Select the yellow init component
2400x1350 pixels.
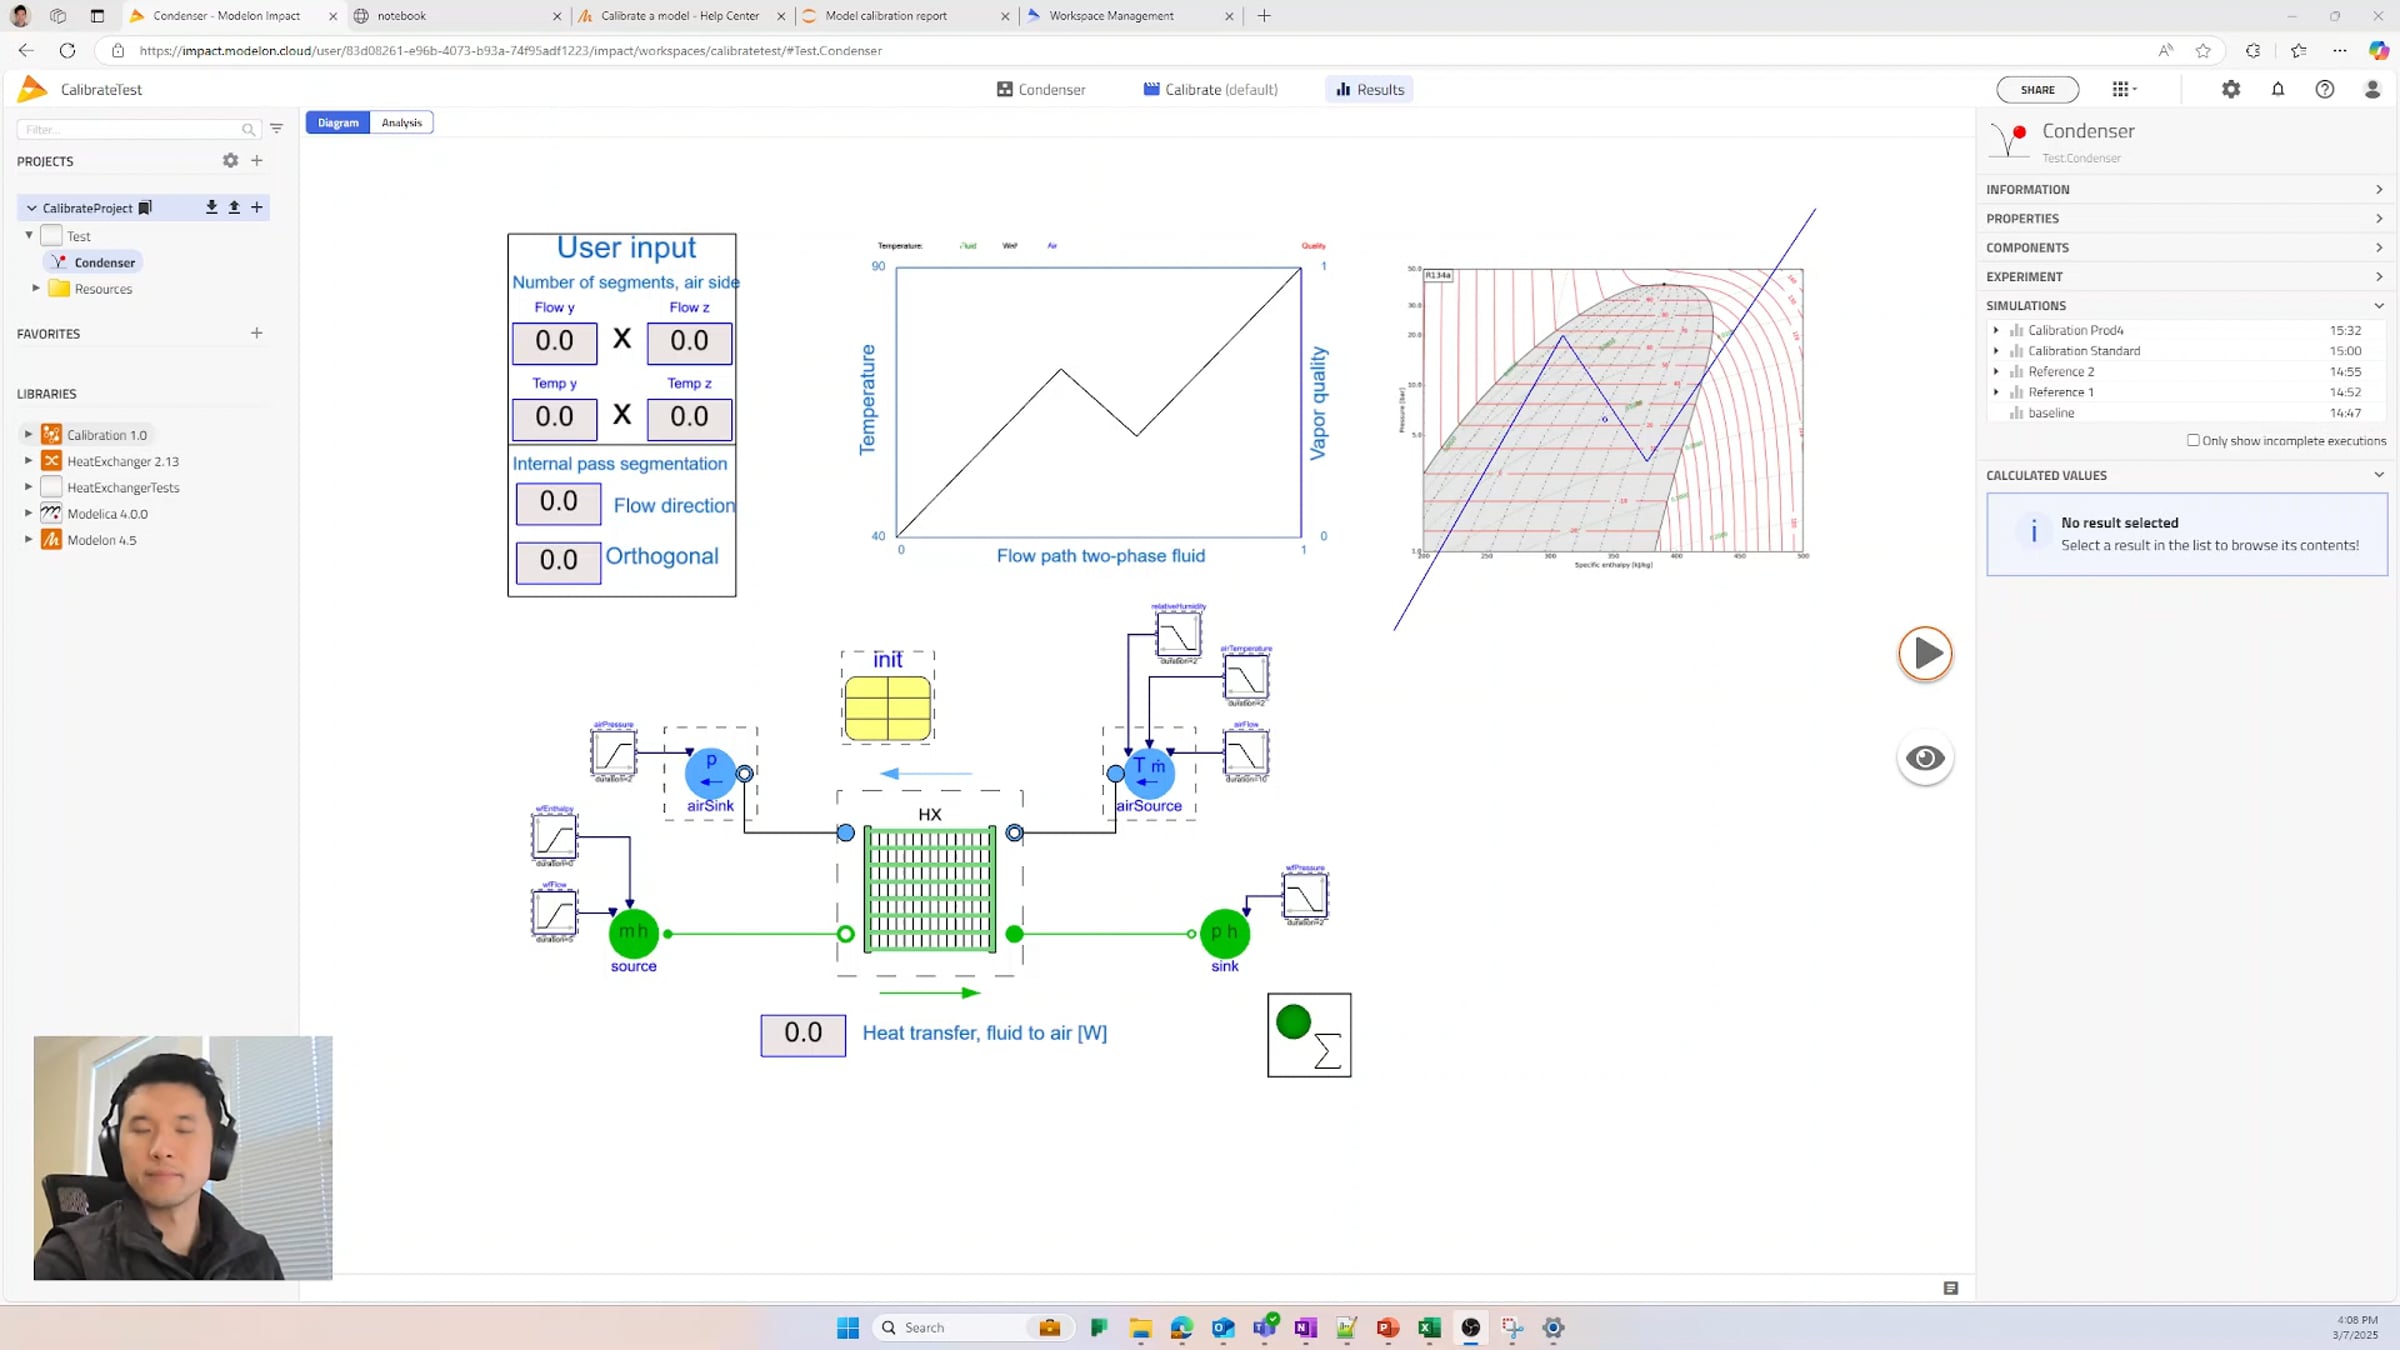coord(888,708)
